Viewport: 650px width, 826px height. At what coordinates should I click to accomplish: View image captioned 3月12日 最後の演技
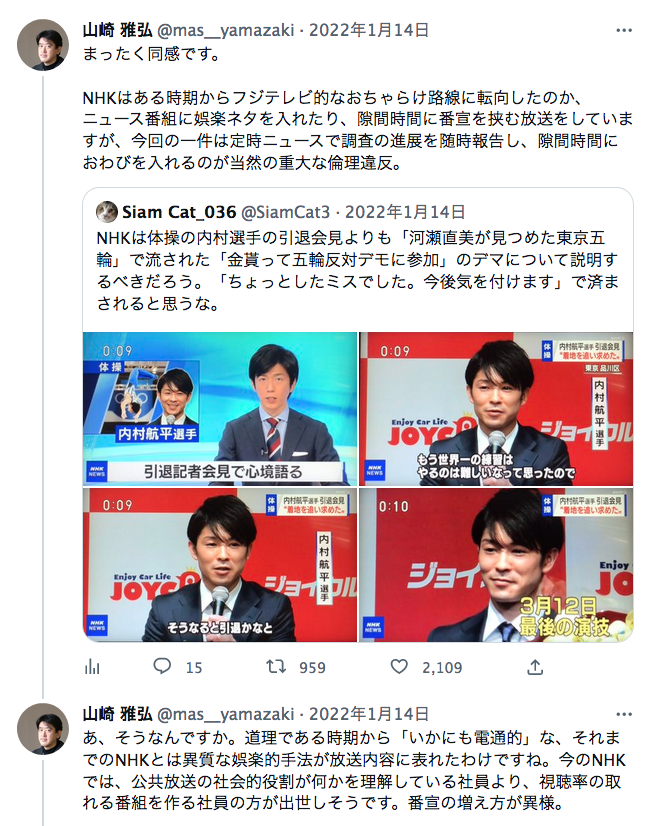[496, 565]
